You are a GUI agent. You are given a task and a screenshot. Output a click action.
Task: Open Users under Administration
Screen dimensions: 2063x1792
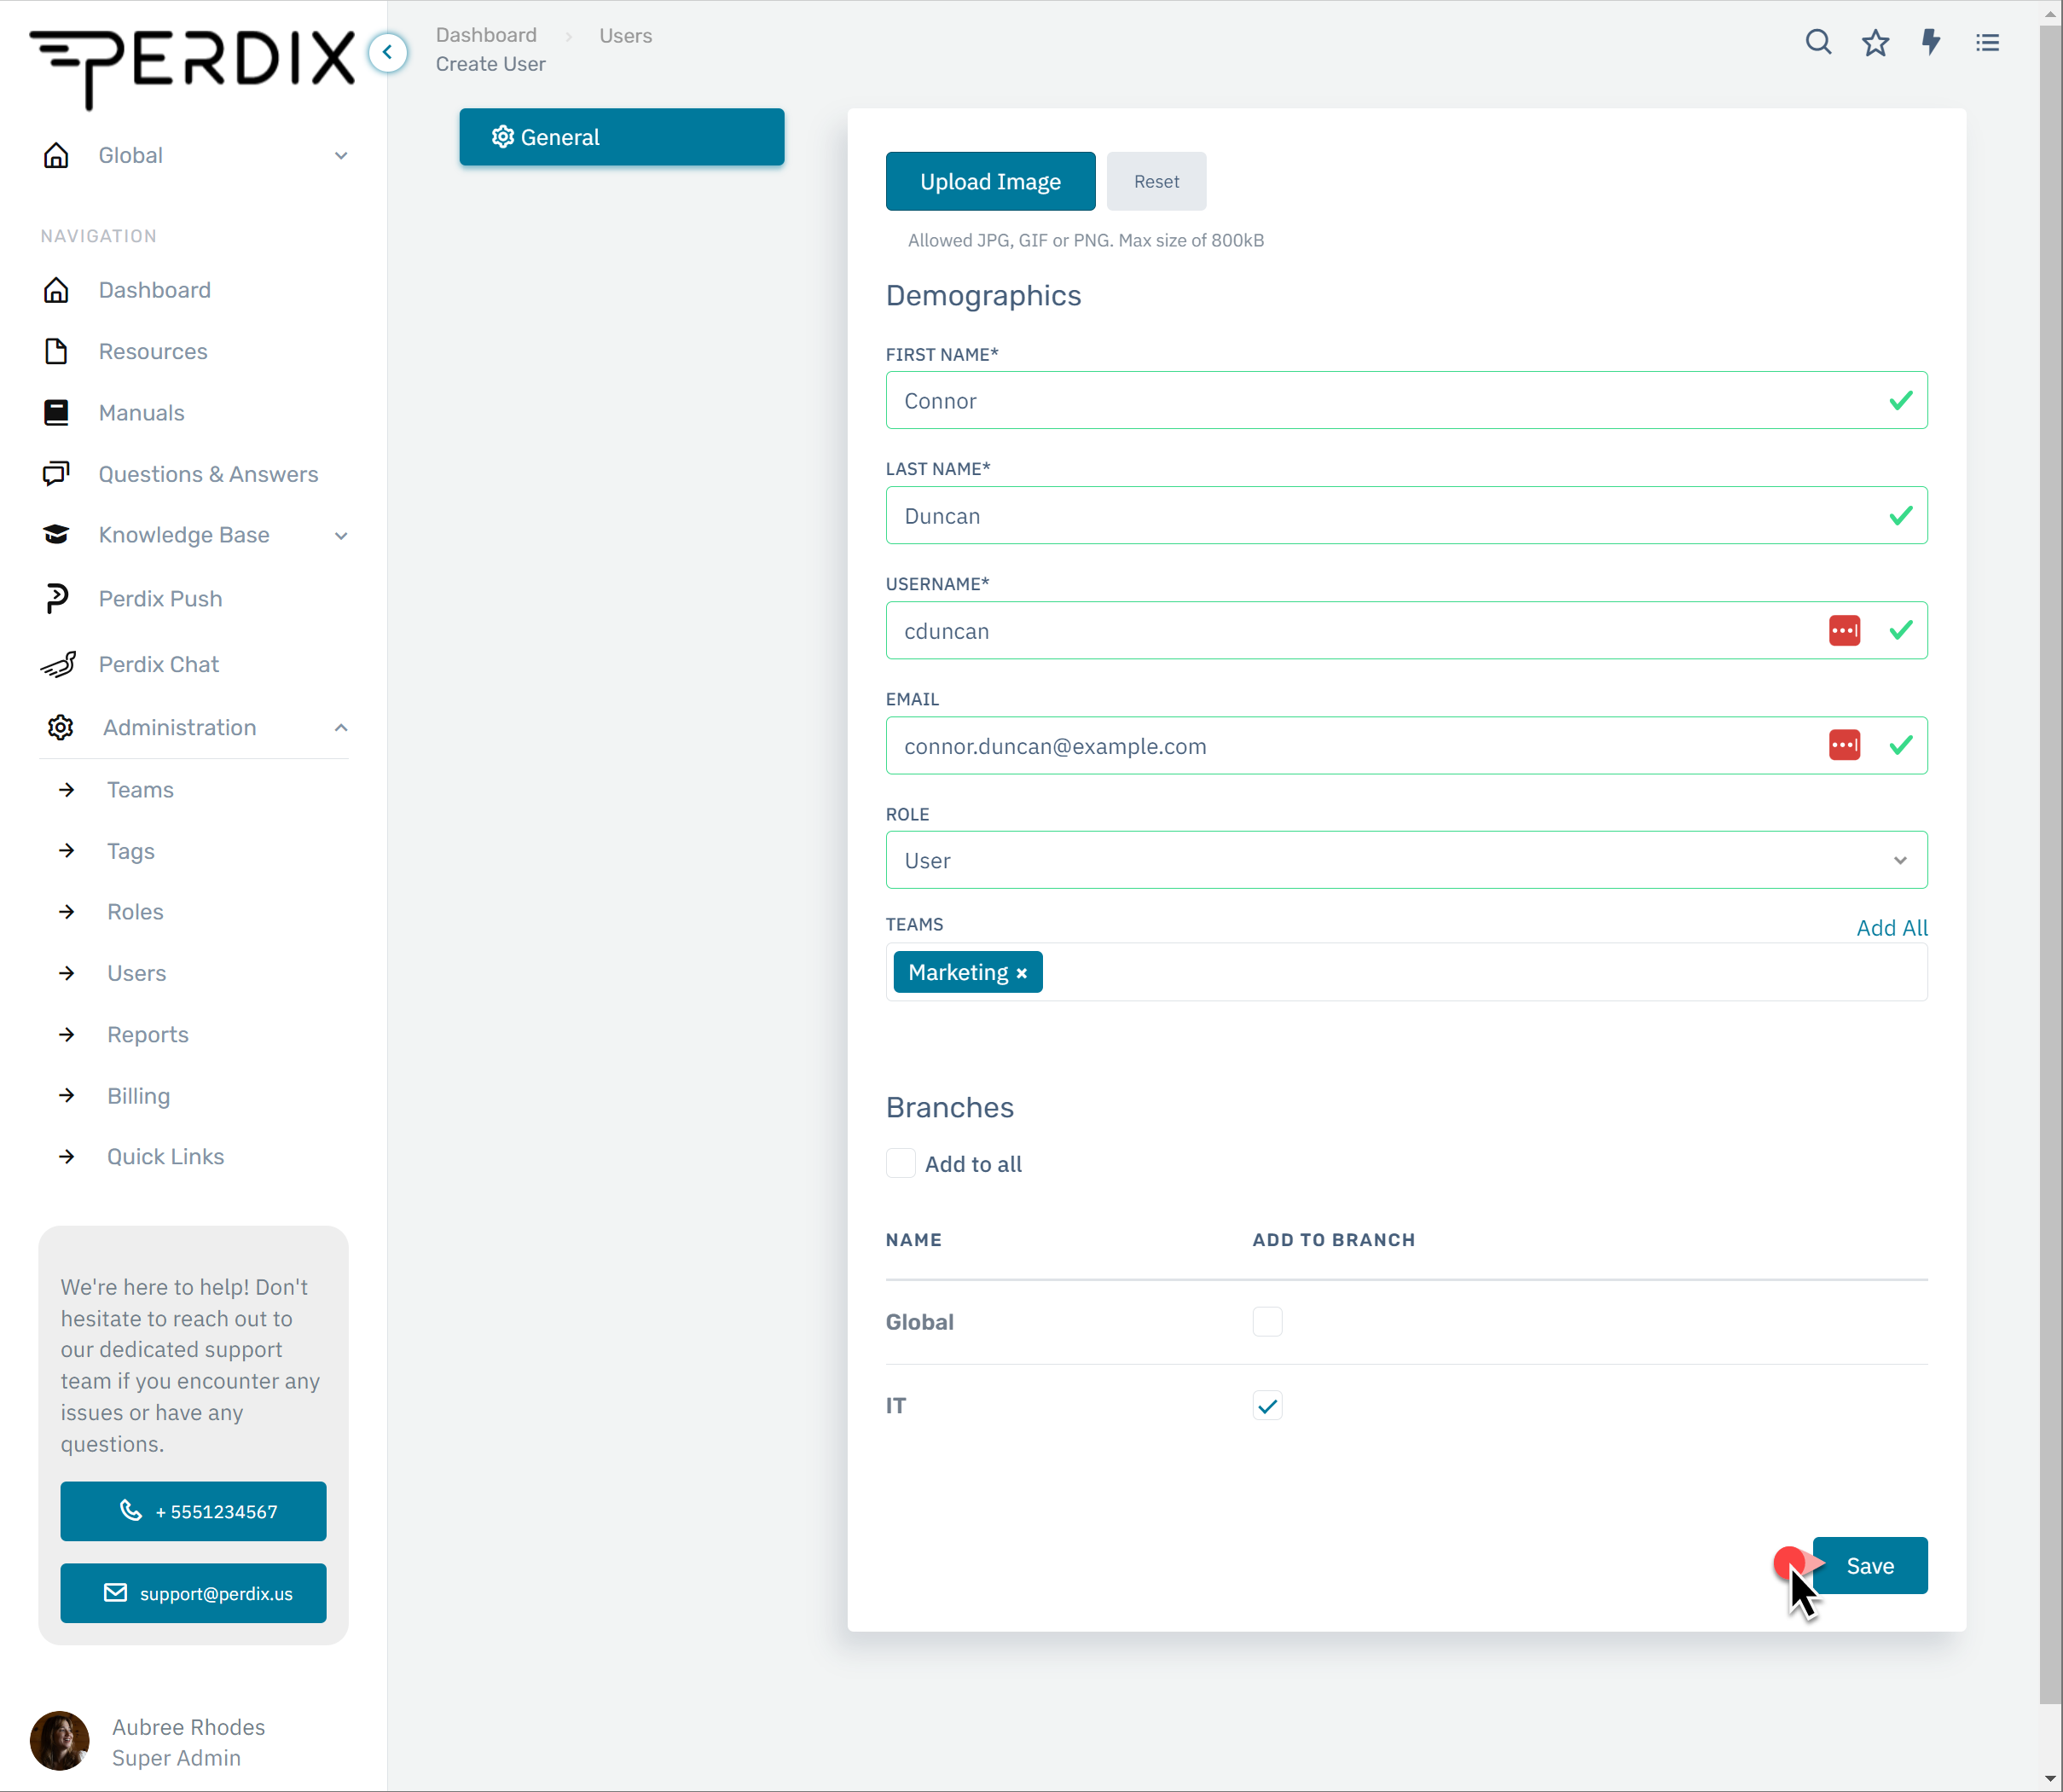point(136,973)
